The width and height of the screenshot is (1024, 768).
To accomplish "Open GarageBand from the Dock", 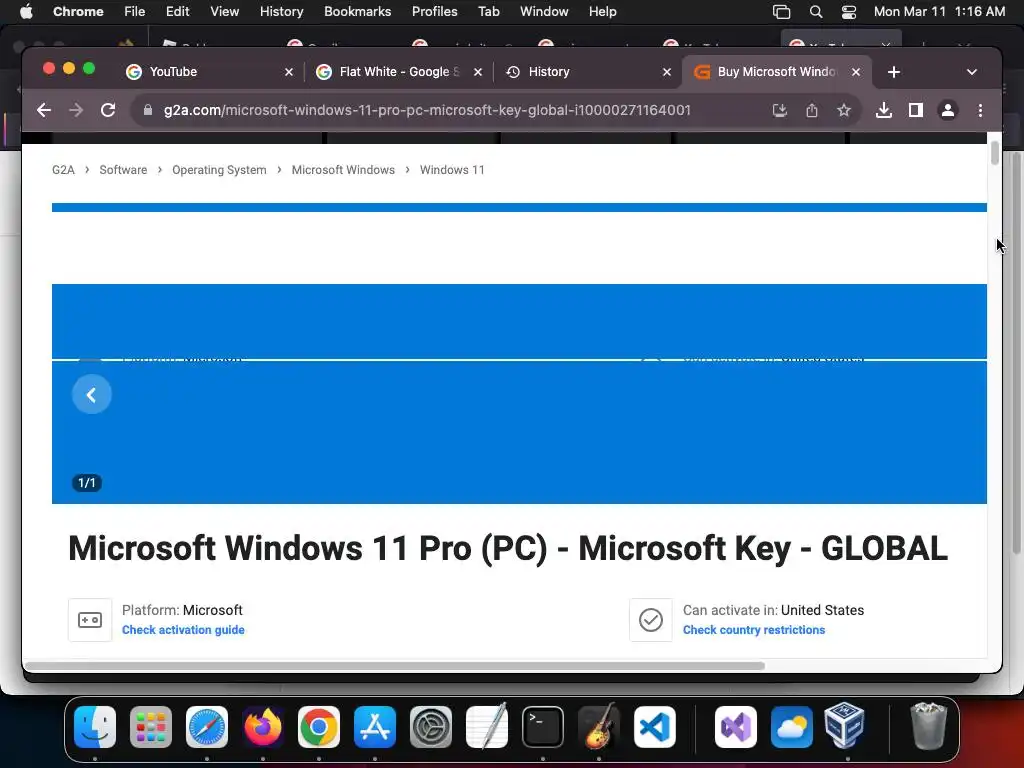I will [599, 727].
